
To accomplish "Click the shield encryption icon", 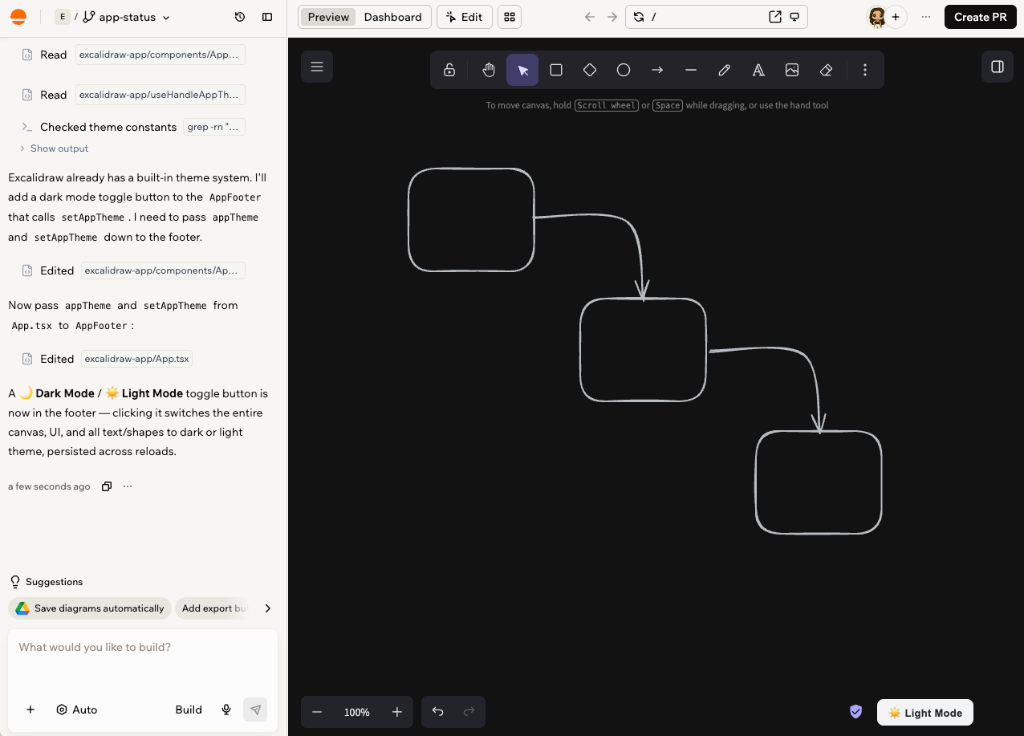I will (856, 712).
